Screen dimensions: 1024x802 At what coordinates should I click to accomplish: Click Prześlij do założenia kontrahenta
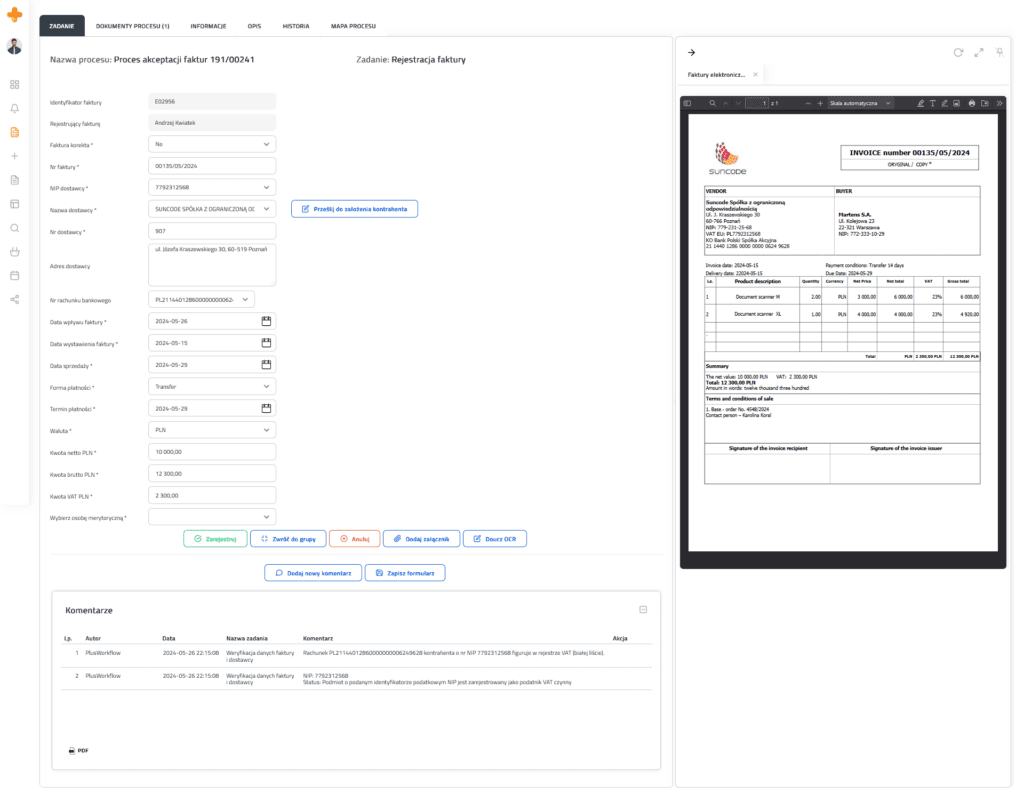354,209
